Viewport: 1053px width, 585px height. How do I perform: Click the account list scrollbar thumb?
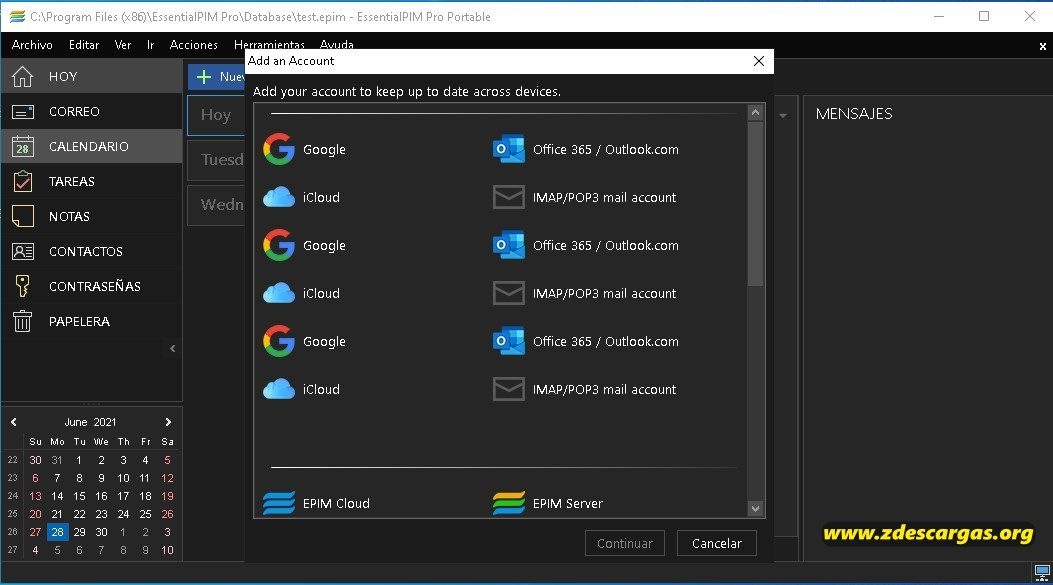tap(756, 204)
